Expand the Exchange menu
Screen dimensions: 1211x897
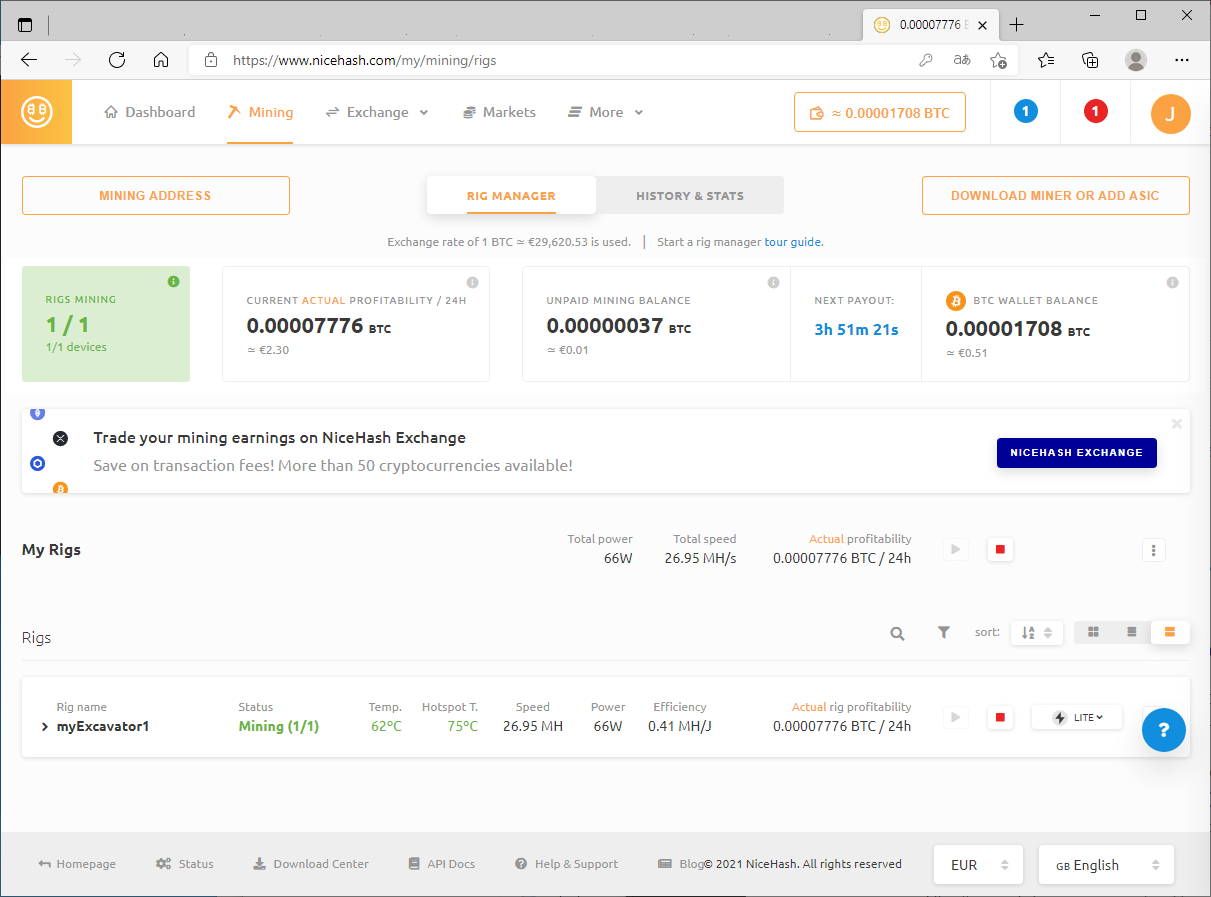point(377,112)
